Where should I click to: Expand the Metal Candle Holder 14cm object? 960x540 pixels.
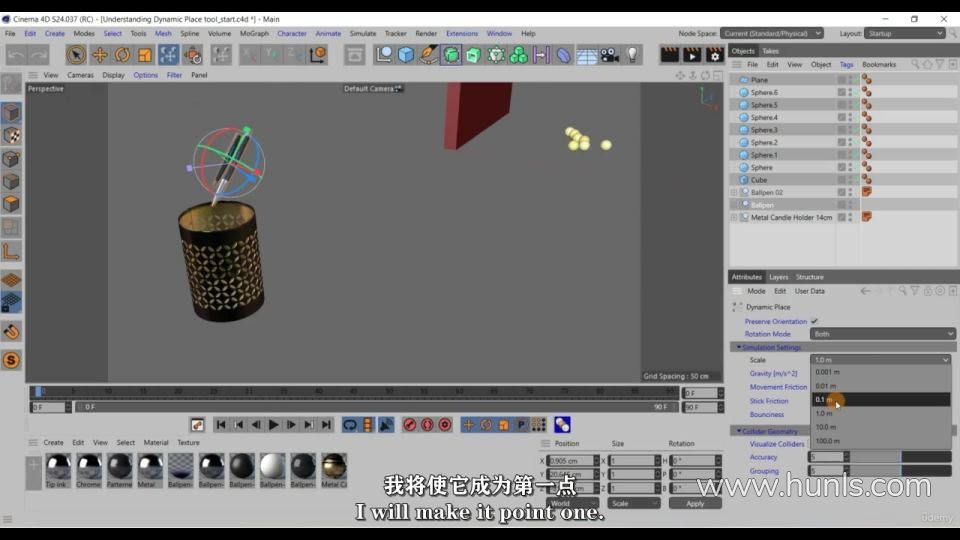(734, 217)
